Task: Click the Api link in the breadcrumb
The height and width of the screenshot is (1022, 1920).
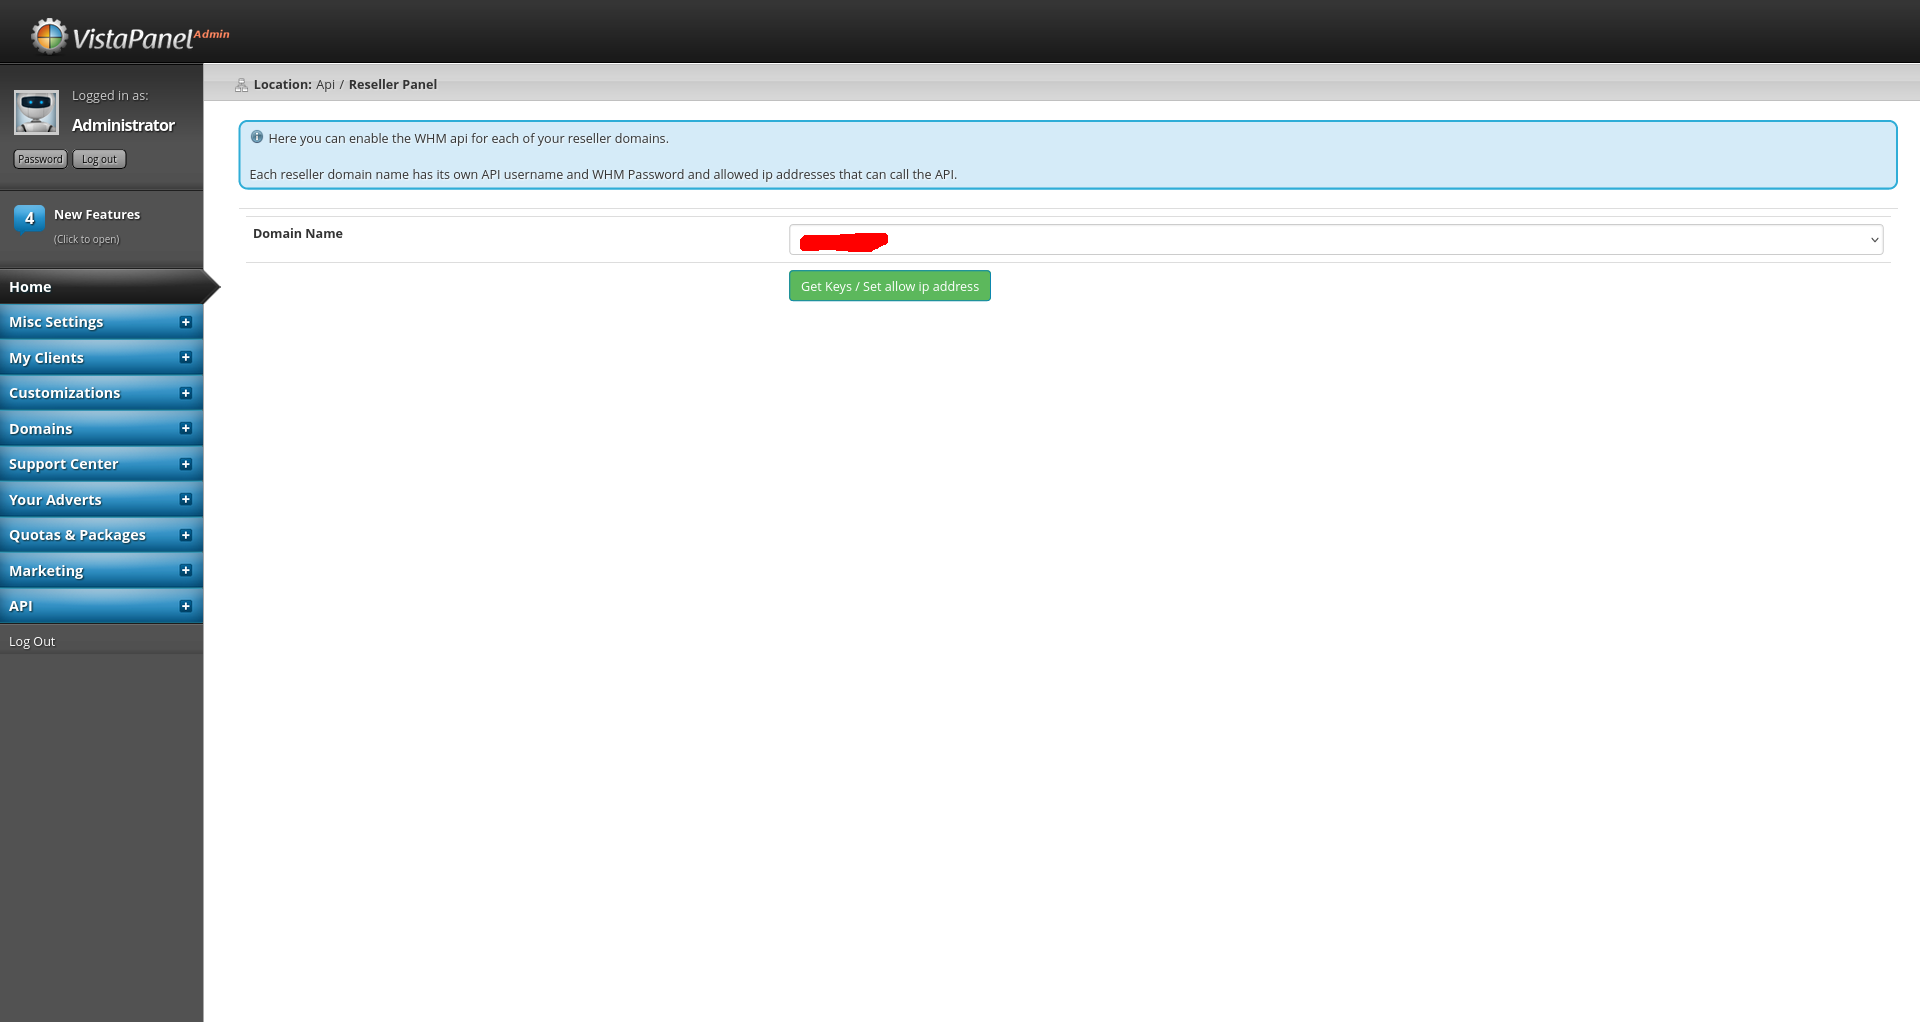Action: pyautogui.click(x=325, y=84)
